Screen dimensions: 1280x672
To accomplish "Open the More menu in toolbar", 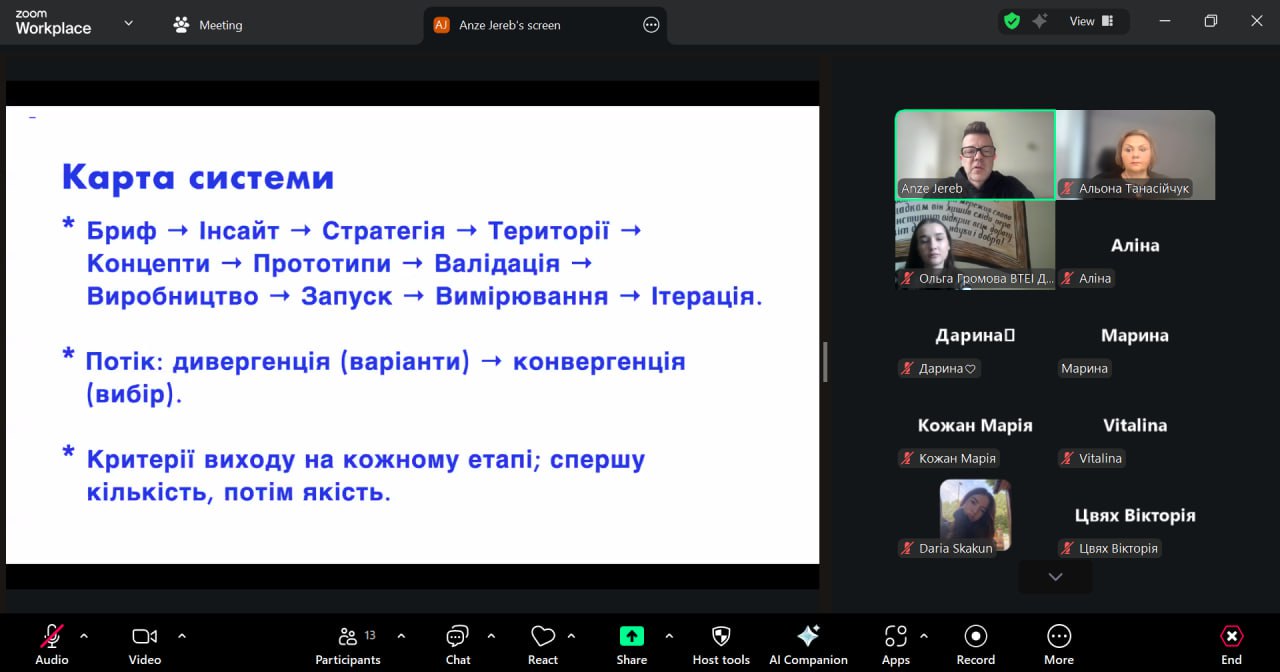I will tap(1058, 636).
